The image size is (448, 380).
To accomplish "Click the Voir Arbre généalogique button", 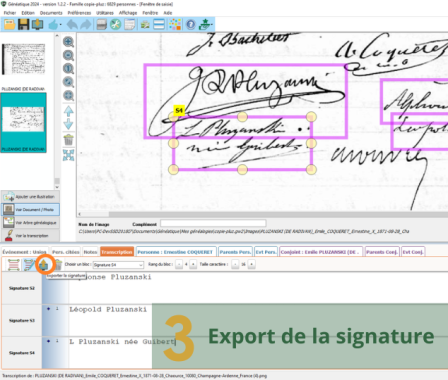I will (30, 223).
